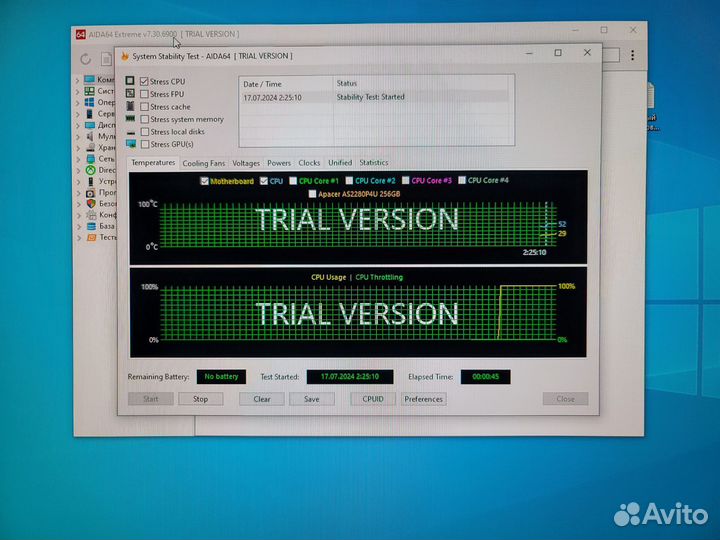Open the Preferences button
720x540 pixels.
[423, 399]
